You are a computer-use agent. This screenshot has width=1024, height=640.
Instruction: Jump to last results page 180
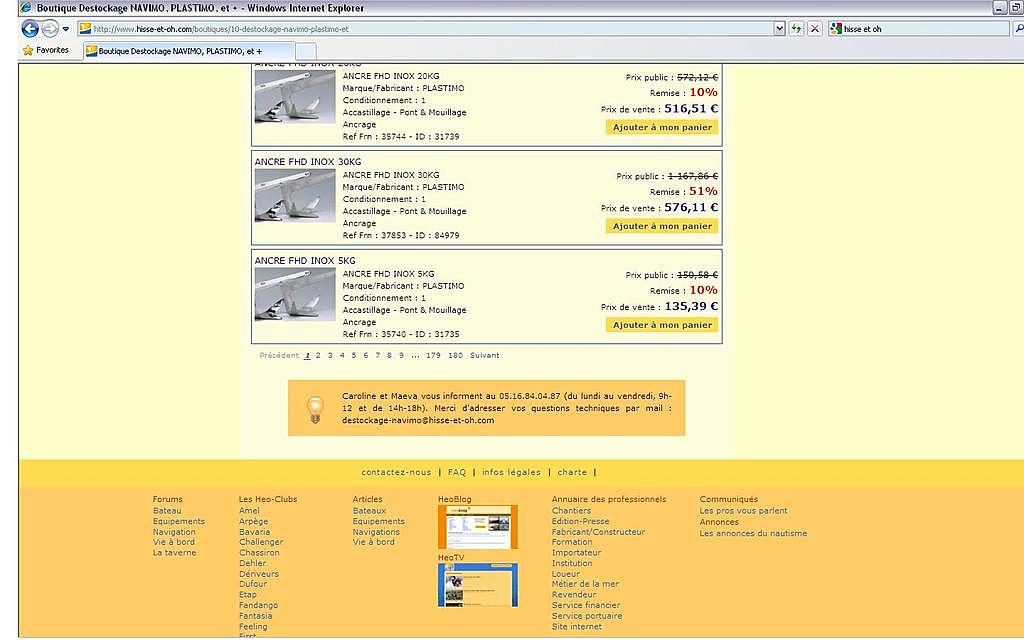pyautogui.click(x=455, y=355)
